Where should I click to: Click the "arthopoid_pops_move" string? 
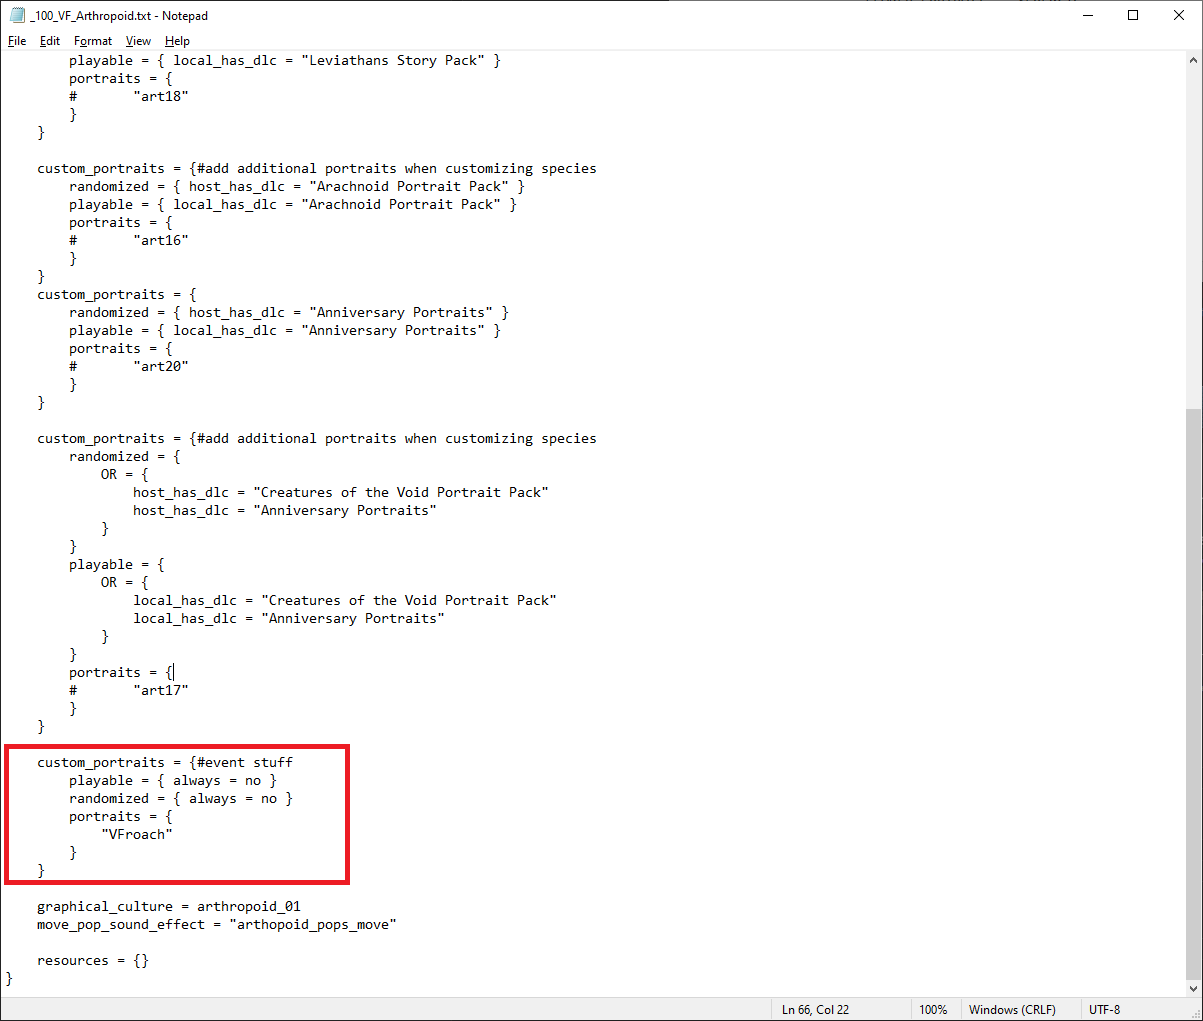[x=313, y=924]
